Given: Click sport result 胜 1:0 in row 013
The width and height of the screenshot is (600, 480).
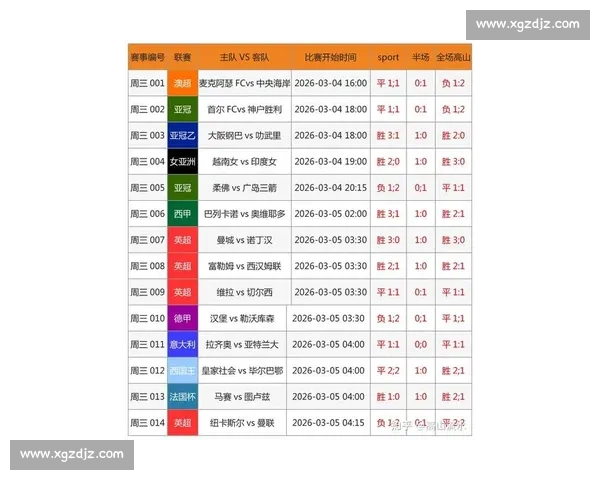Looking at the screenshot, I should 388,397.
